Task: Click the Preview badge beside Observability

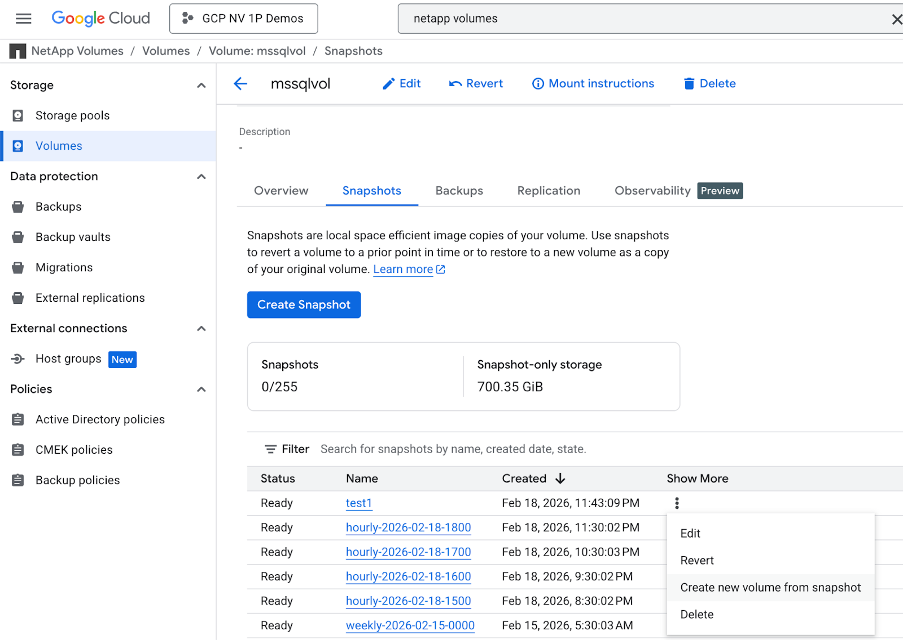Action: (720, 191)
